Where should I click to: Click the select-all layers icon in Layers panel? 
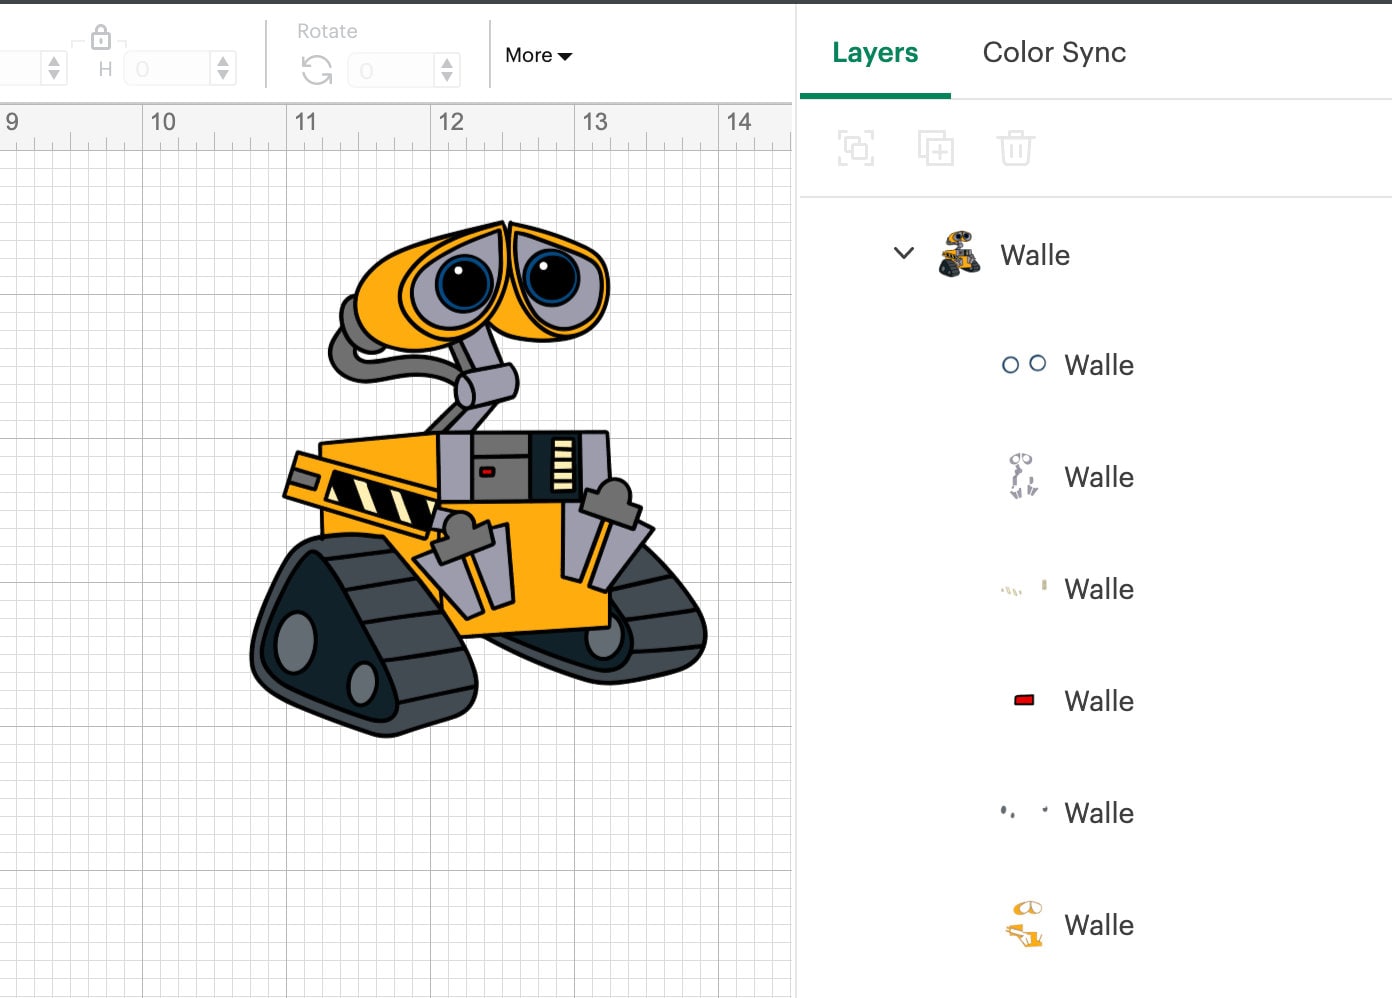click(856, 148)
